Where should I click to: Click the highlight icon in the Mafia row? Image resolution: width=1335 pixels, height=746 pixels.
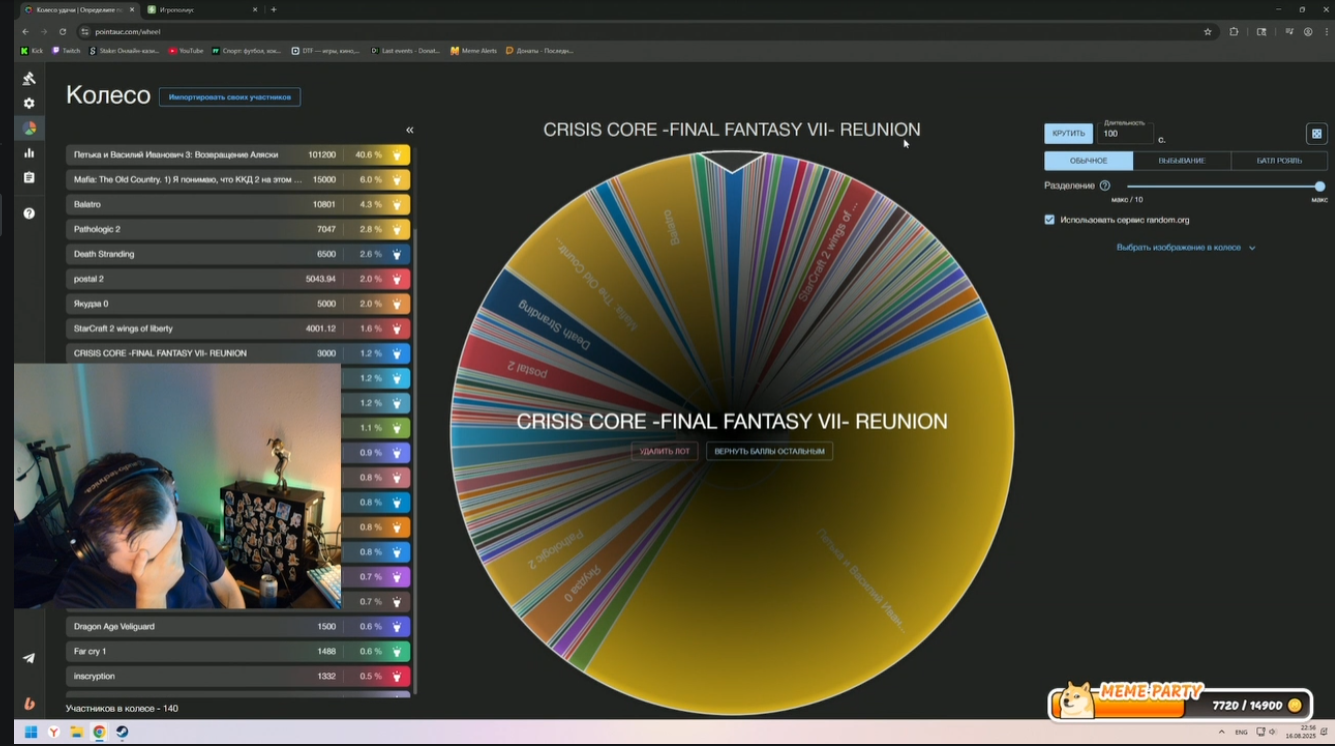click(397, 180)
